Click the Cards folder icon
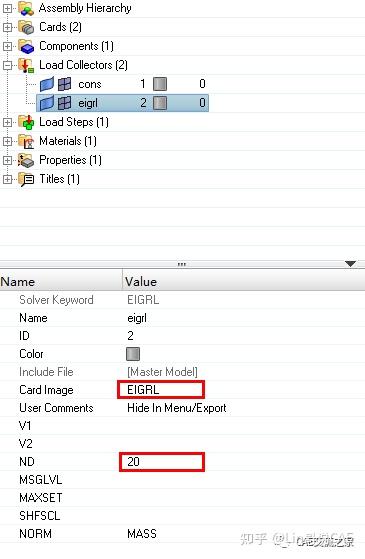Image resolution: width=365 pixels, height=559 pixels. (x=26, y=27)
